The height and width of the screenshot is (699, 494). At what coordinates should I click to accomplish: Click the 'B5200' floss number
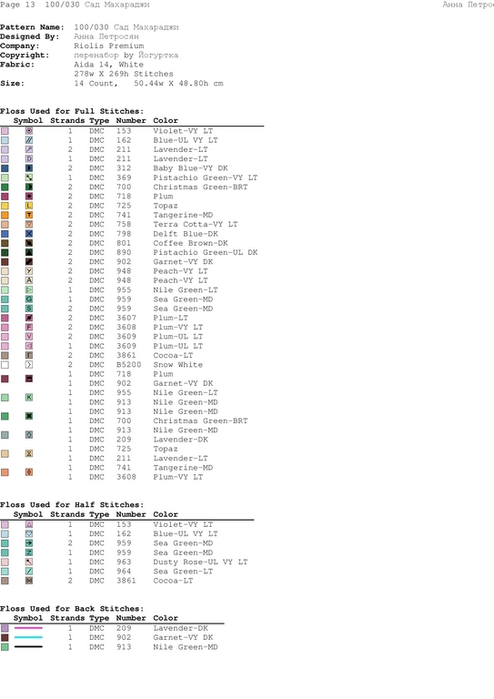coord(129,365)
